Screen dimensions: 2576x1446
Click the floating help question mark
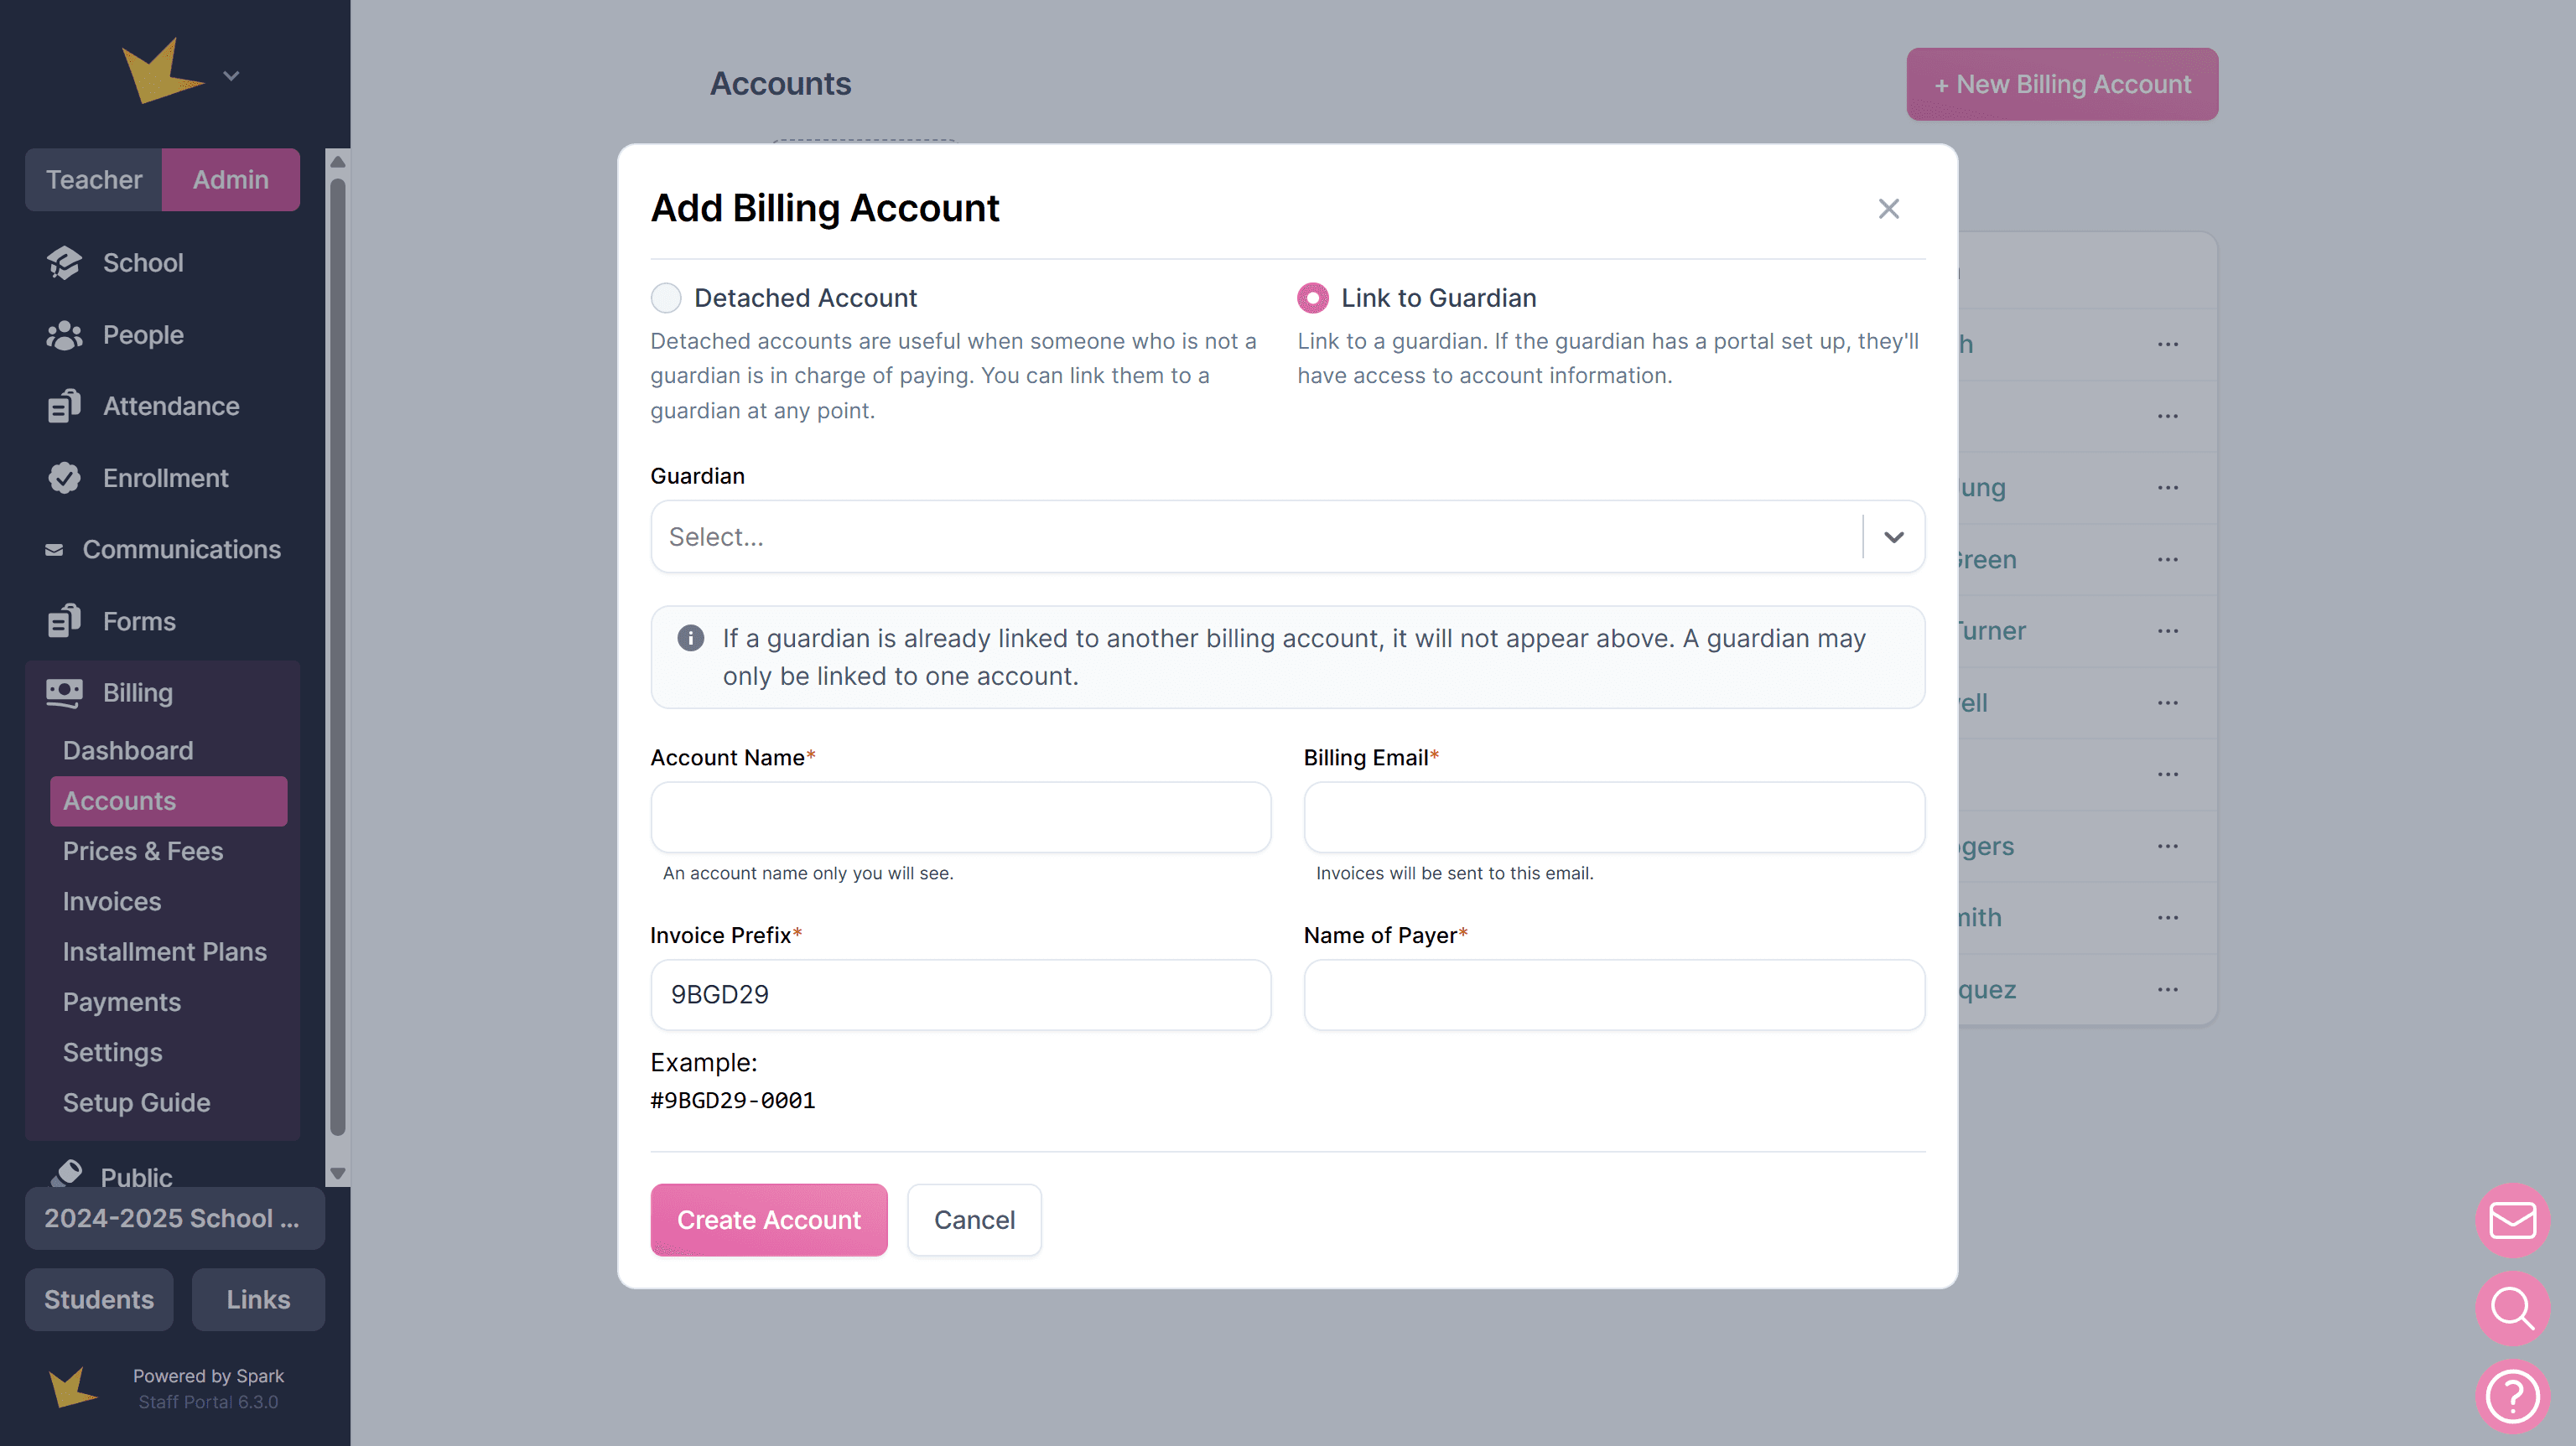click(x=2511, y=1396)
